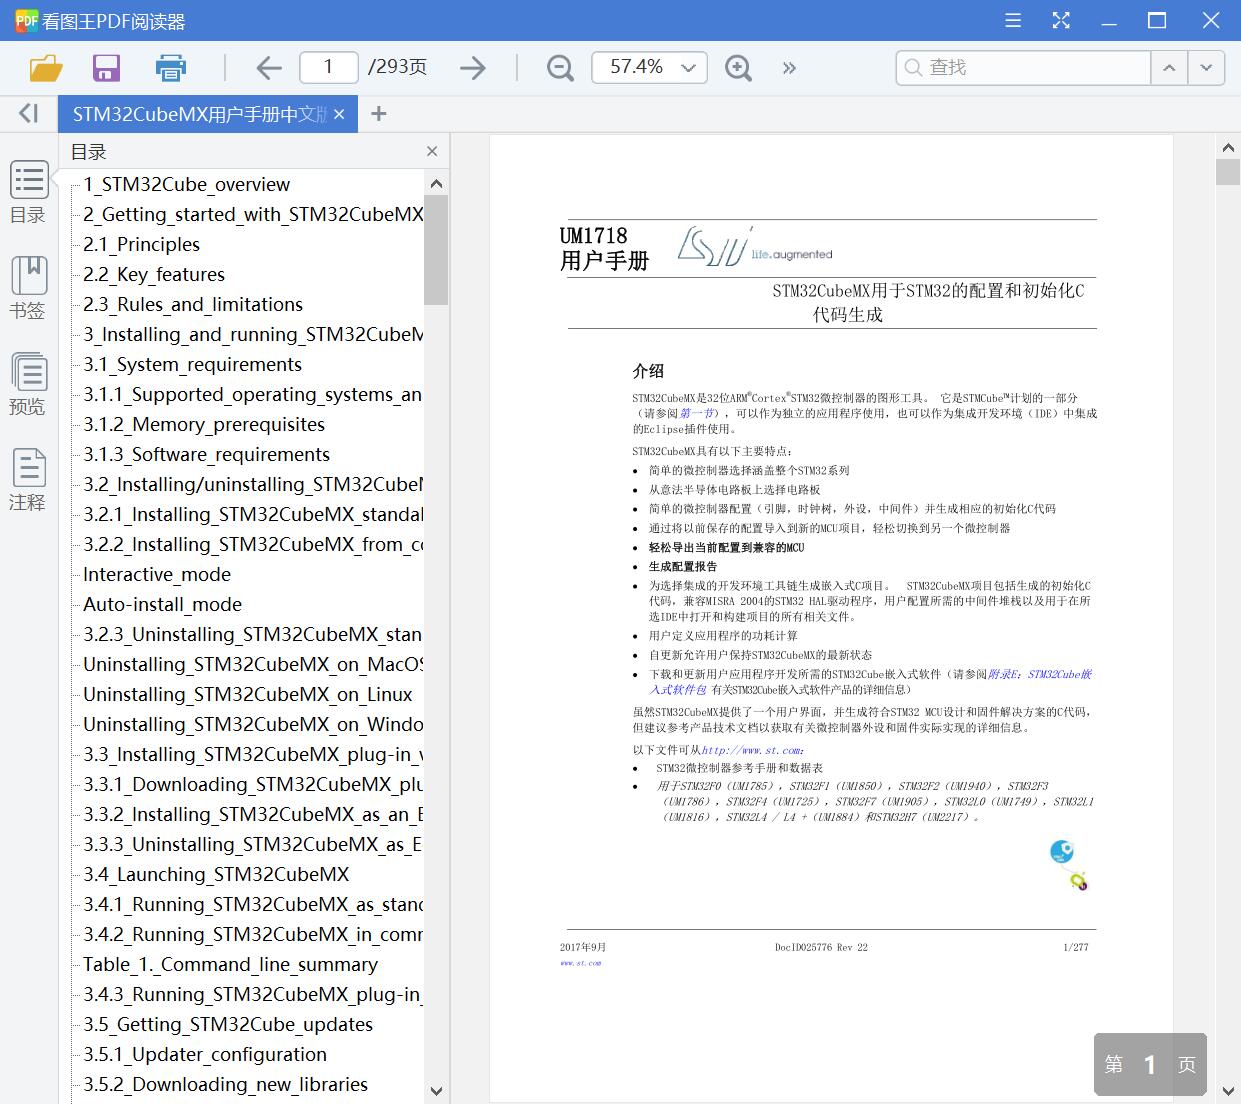Add a new tab with the plus button

(378, 114)
